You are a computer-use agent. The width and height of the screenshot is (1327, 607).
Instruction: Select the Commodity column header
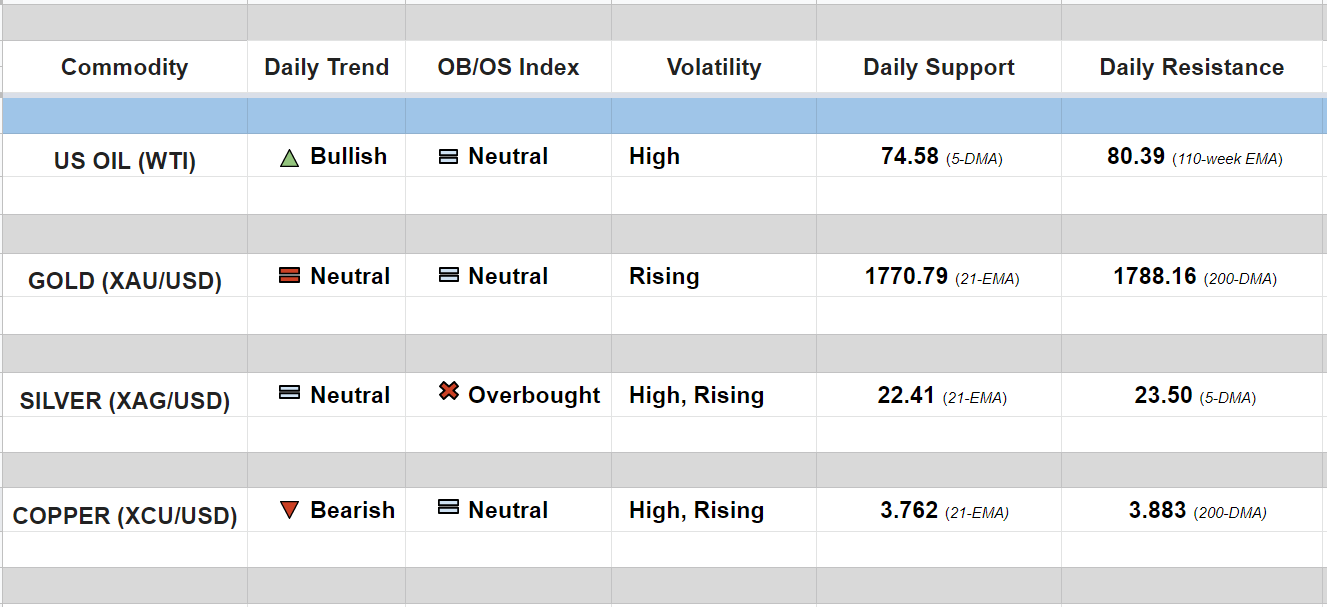pos(124,67)
